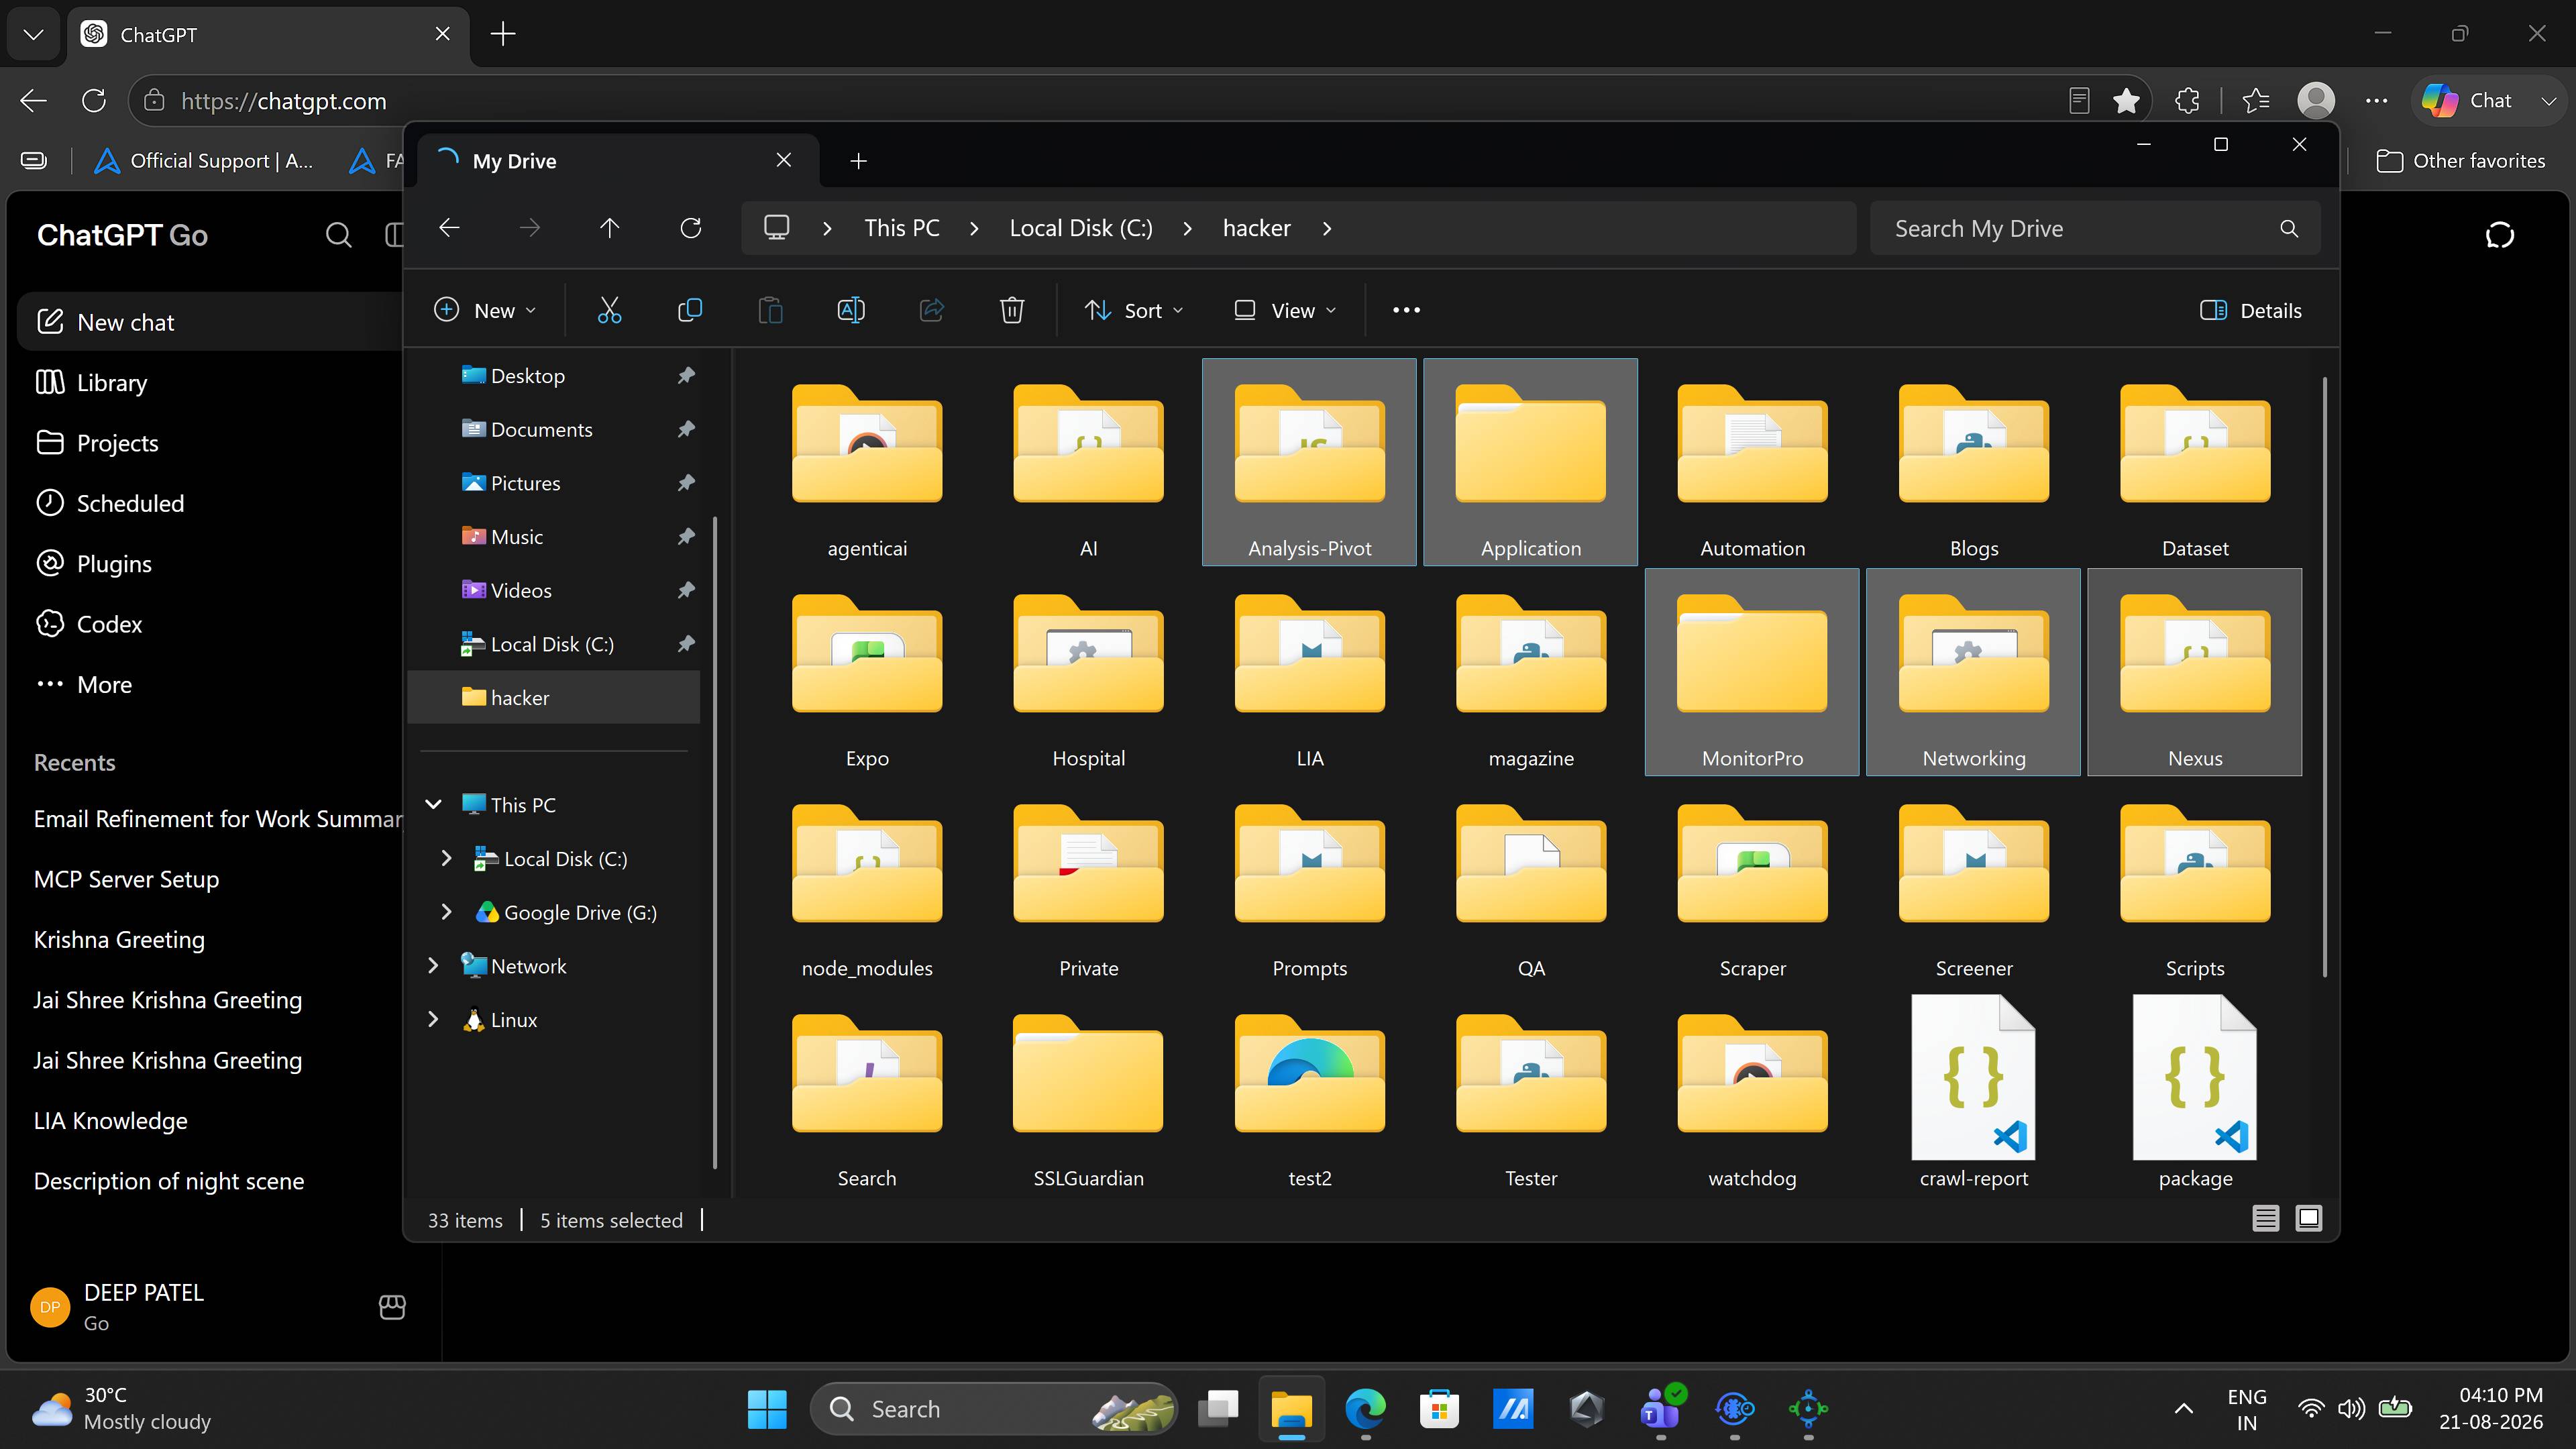Viewport: 2576px width, 1449px height.
Task: Switch to large thumbnails view icon
Action: pyautogui.click(x=2309, y=1218)
